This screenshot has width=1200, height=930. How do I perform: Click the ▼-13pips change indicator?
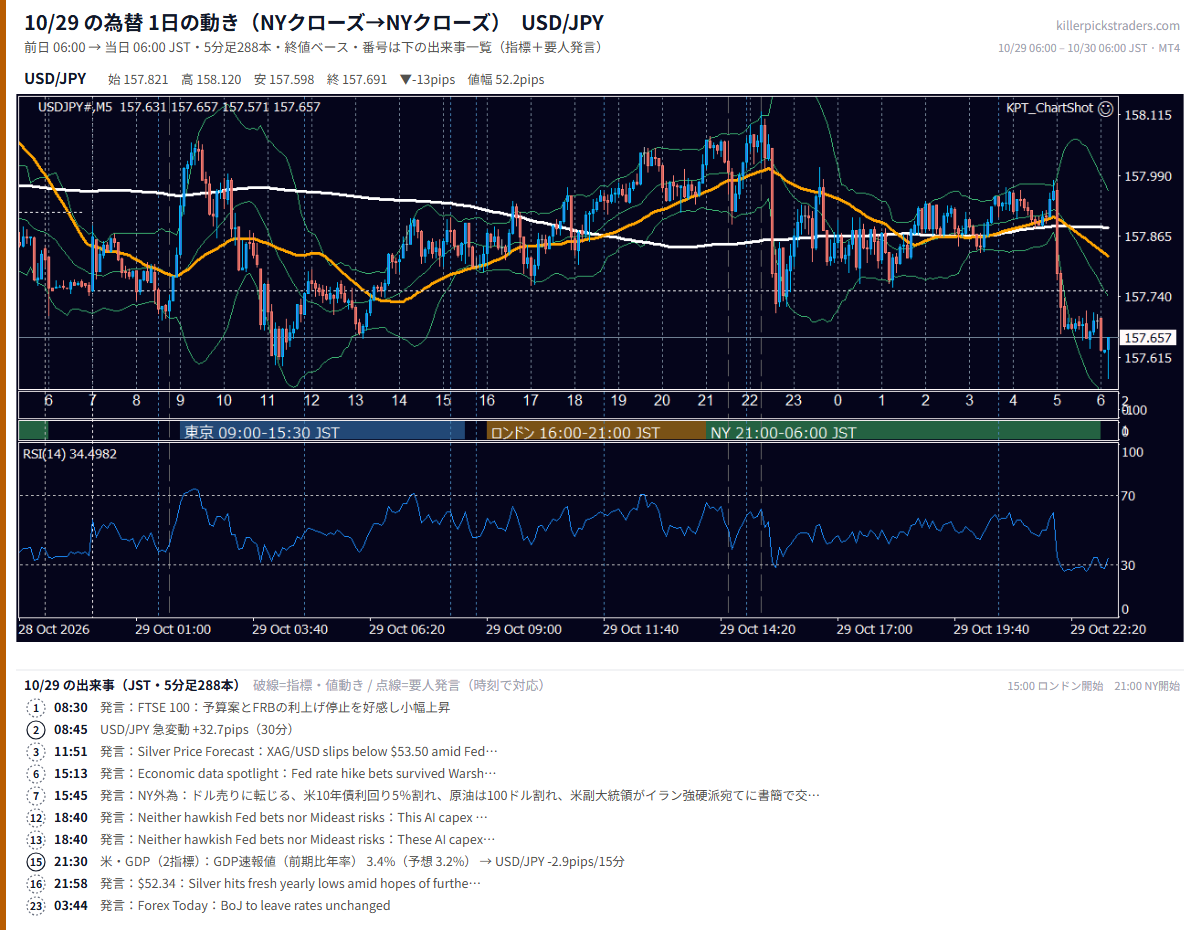point(427,79)
